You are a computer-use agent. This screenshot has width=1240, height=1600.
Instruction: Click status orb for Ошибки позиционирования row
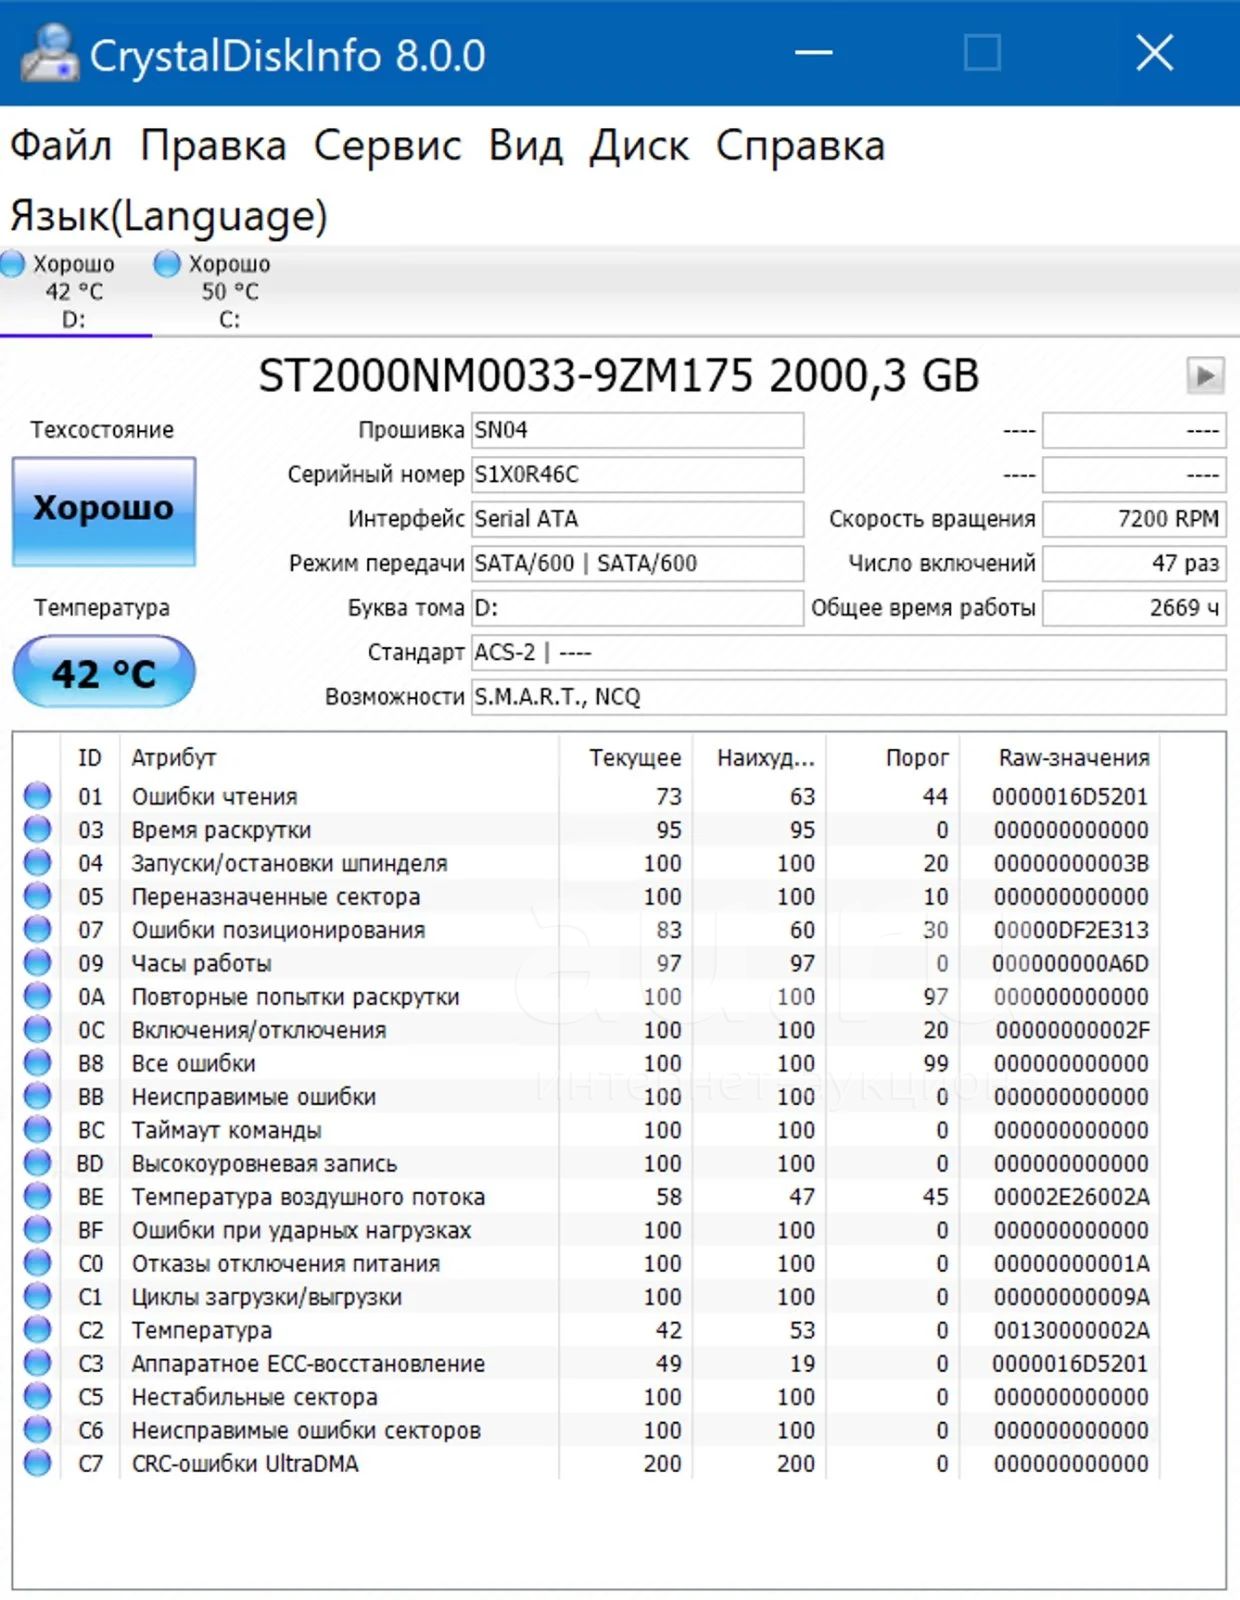pos(38,929)
